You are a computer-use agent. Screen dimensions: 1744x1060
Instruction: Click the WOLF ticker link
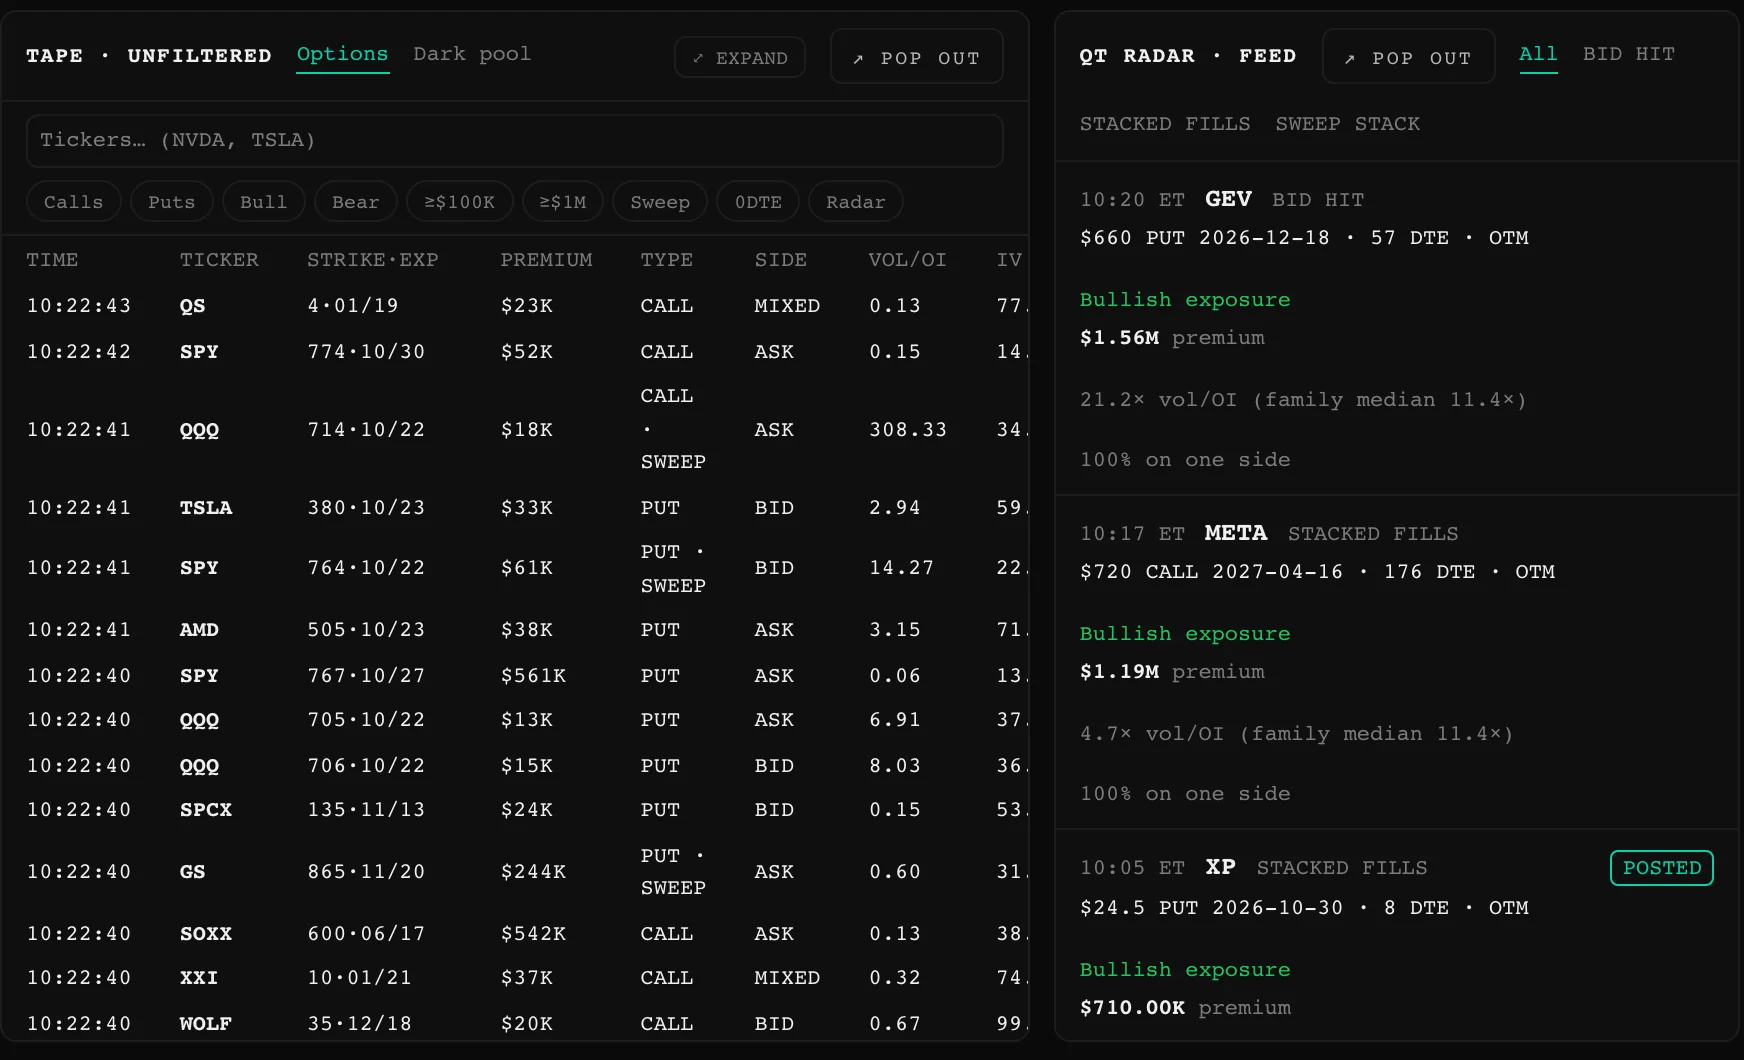206,1024
